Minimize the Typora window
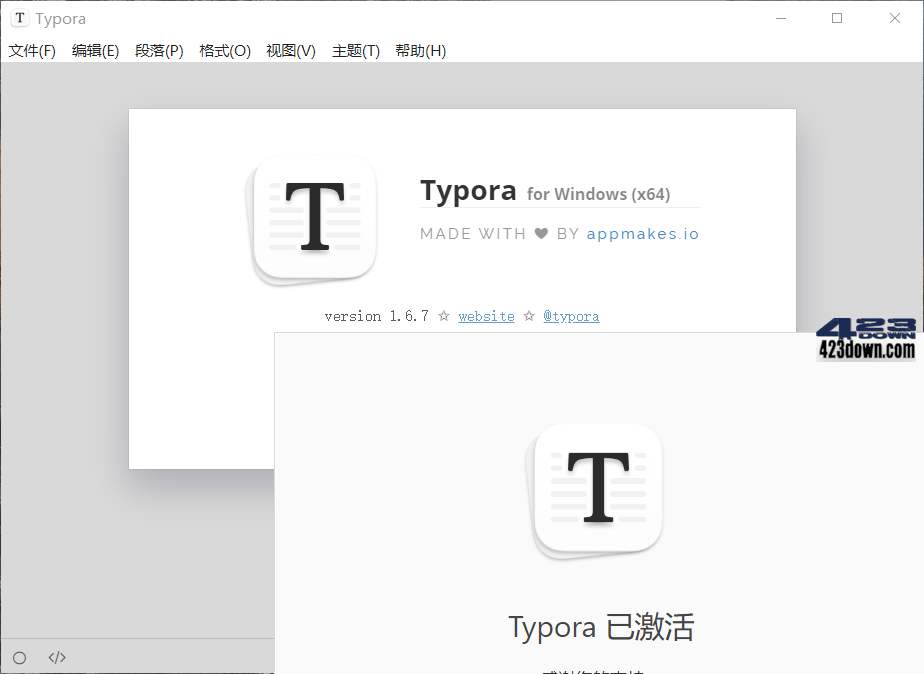Viewport: 924px width, 674px height. pos(780,17)
